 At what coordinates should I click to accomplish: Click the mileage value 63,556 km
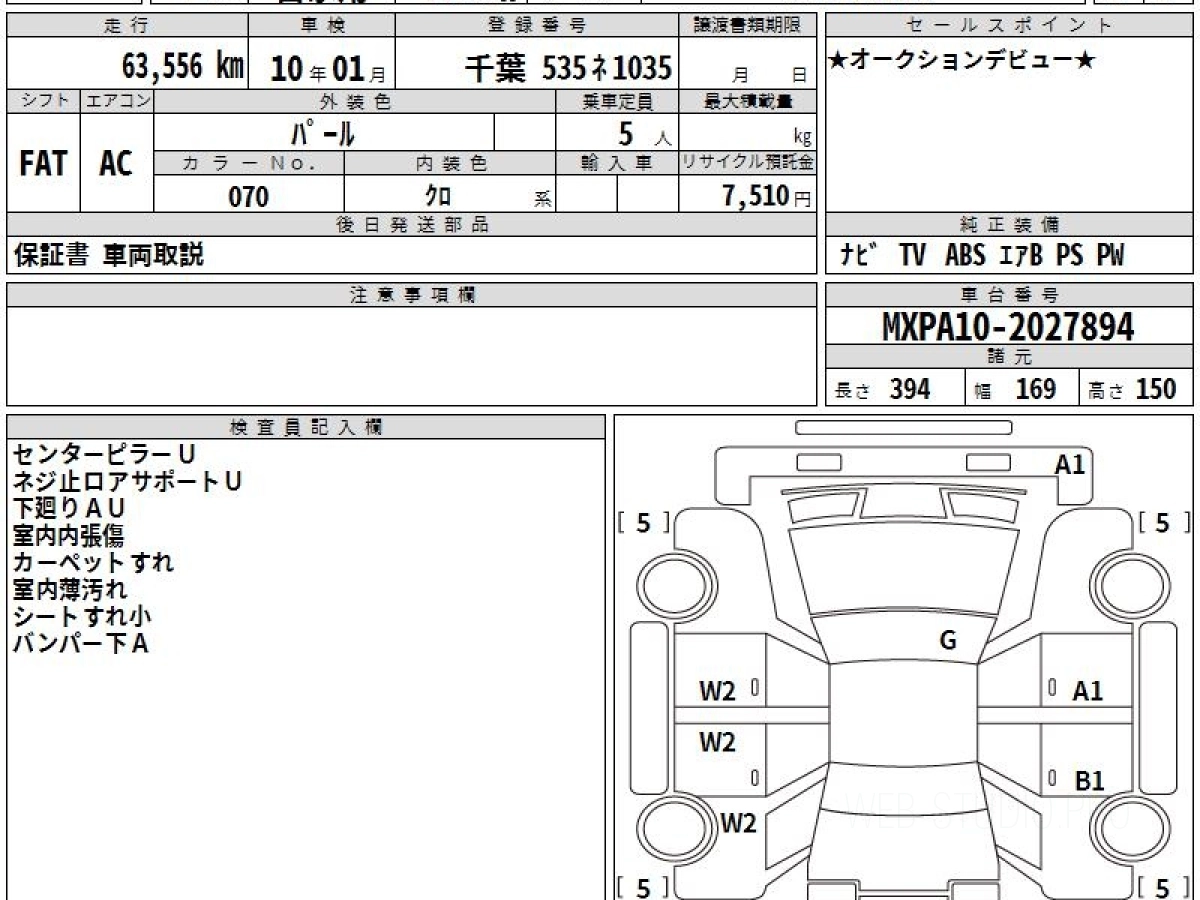(182, 67)
